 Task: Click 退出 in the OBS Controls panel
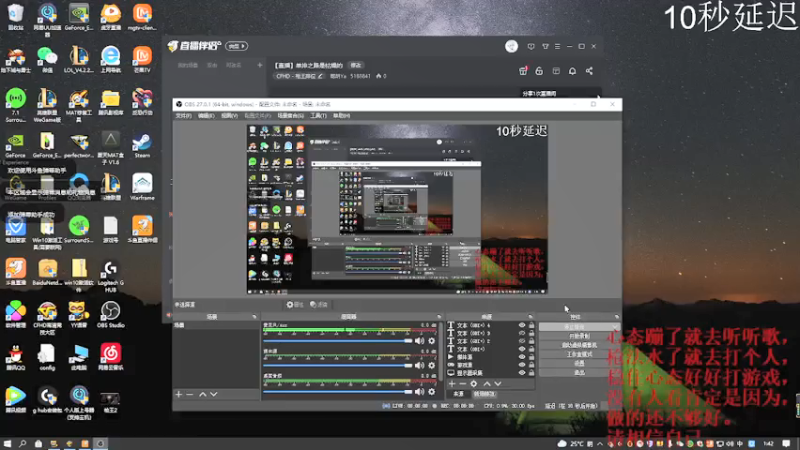coord(579,373)
